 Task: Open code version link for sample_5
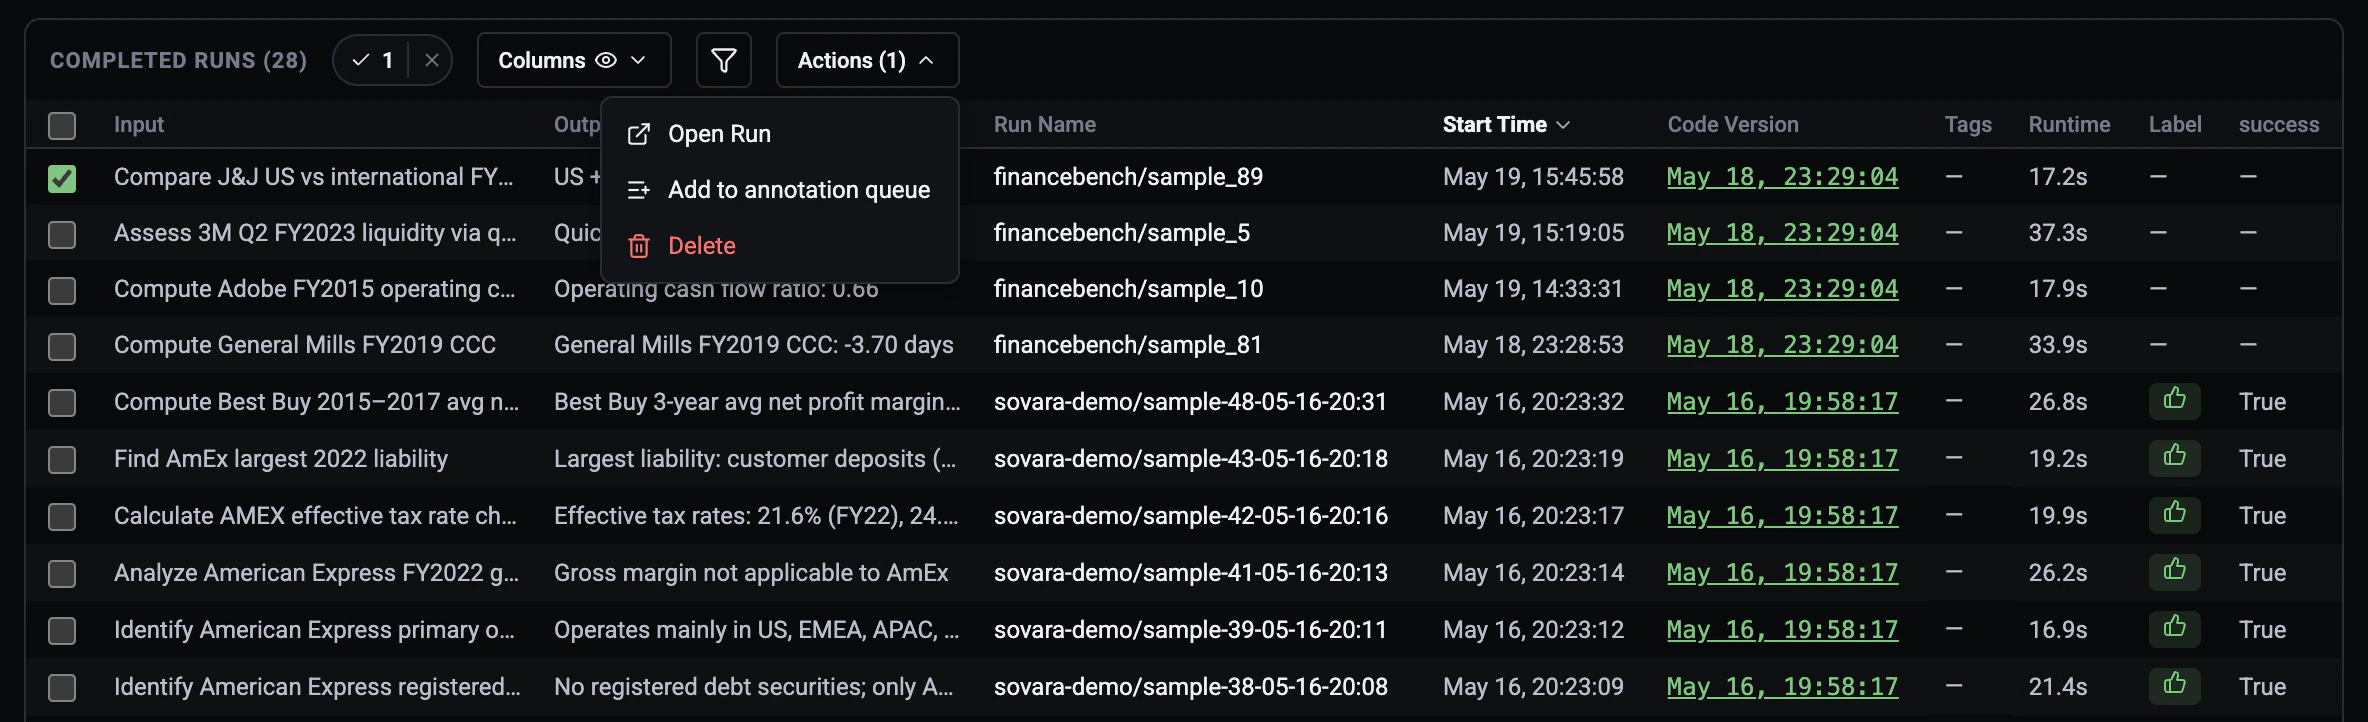pos(1782,233)
